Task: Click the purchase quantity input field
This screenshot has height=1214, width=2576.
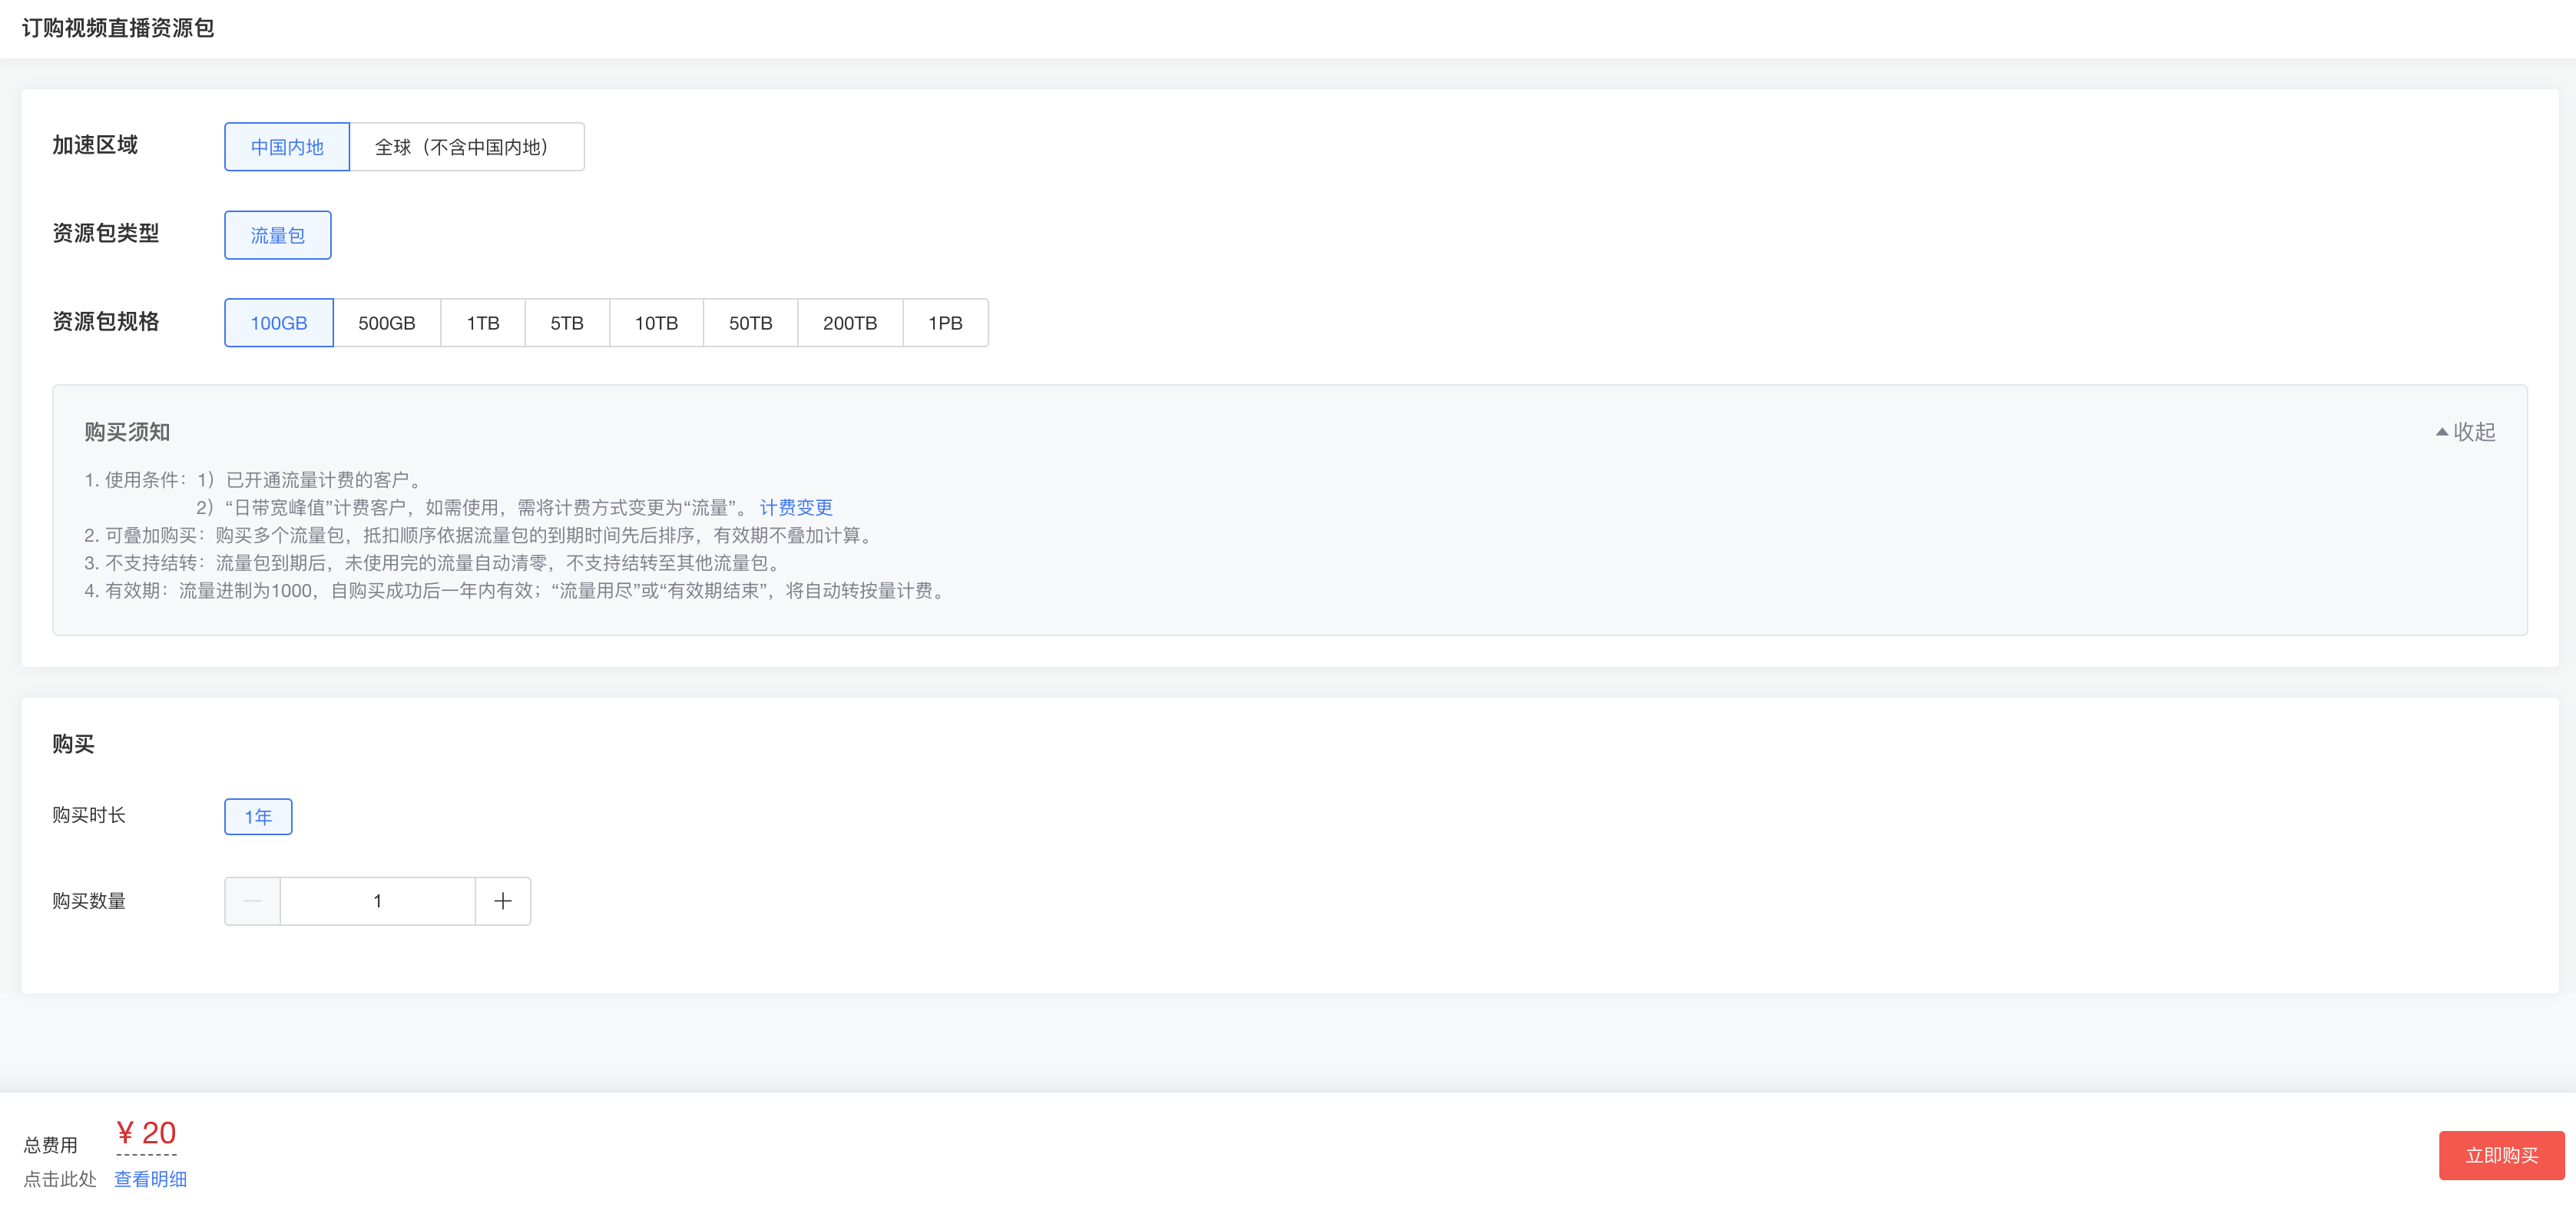Action: [377, 901]
